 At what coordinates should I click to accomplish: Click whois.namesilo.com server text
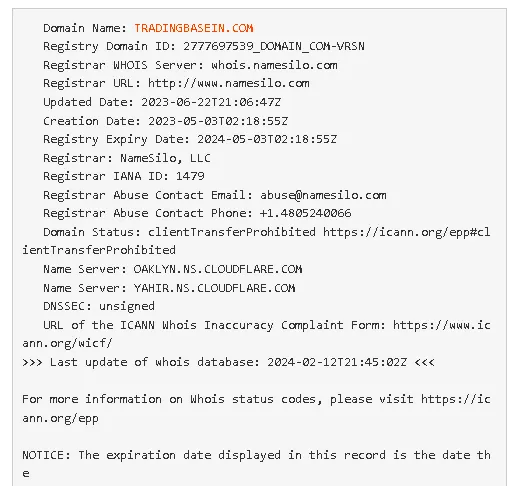[x=274, y=65]
